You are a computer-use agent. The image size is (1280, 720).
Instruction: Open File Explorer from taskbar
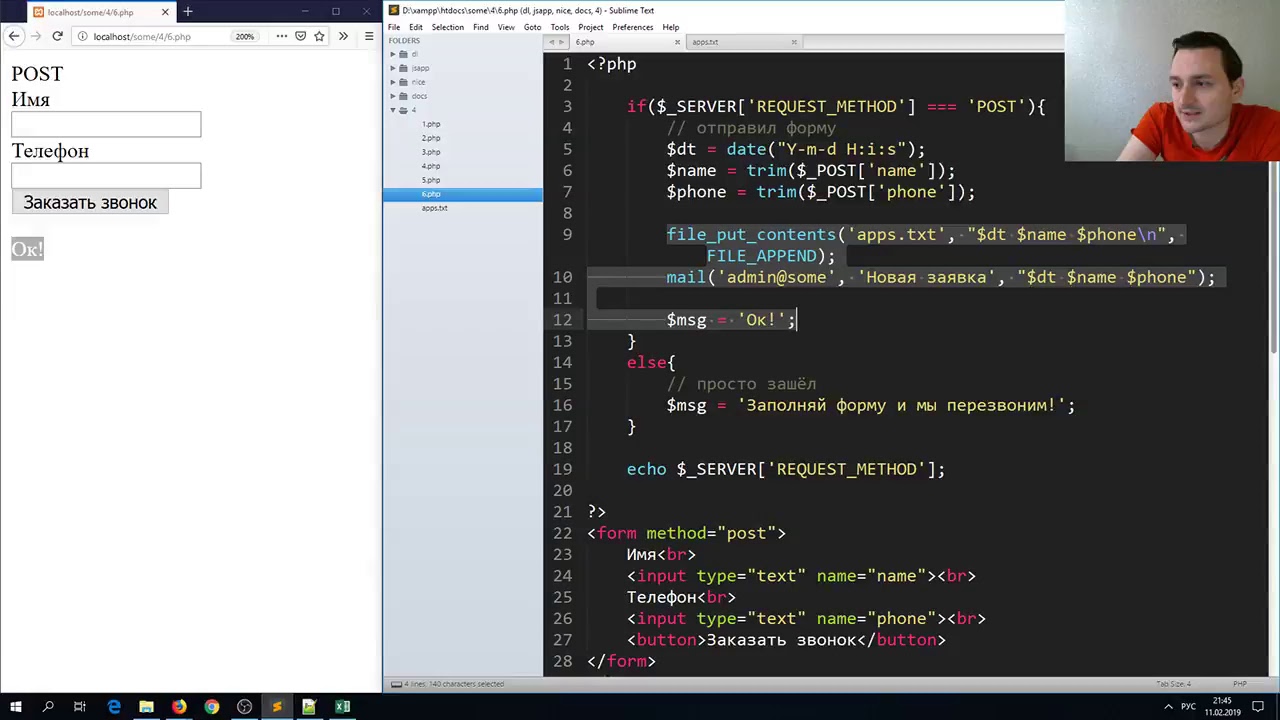(x=146, y=707)
